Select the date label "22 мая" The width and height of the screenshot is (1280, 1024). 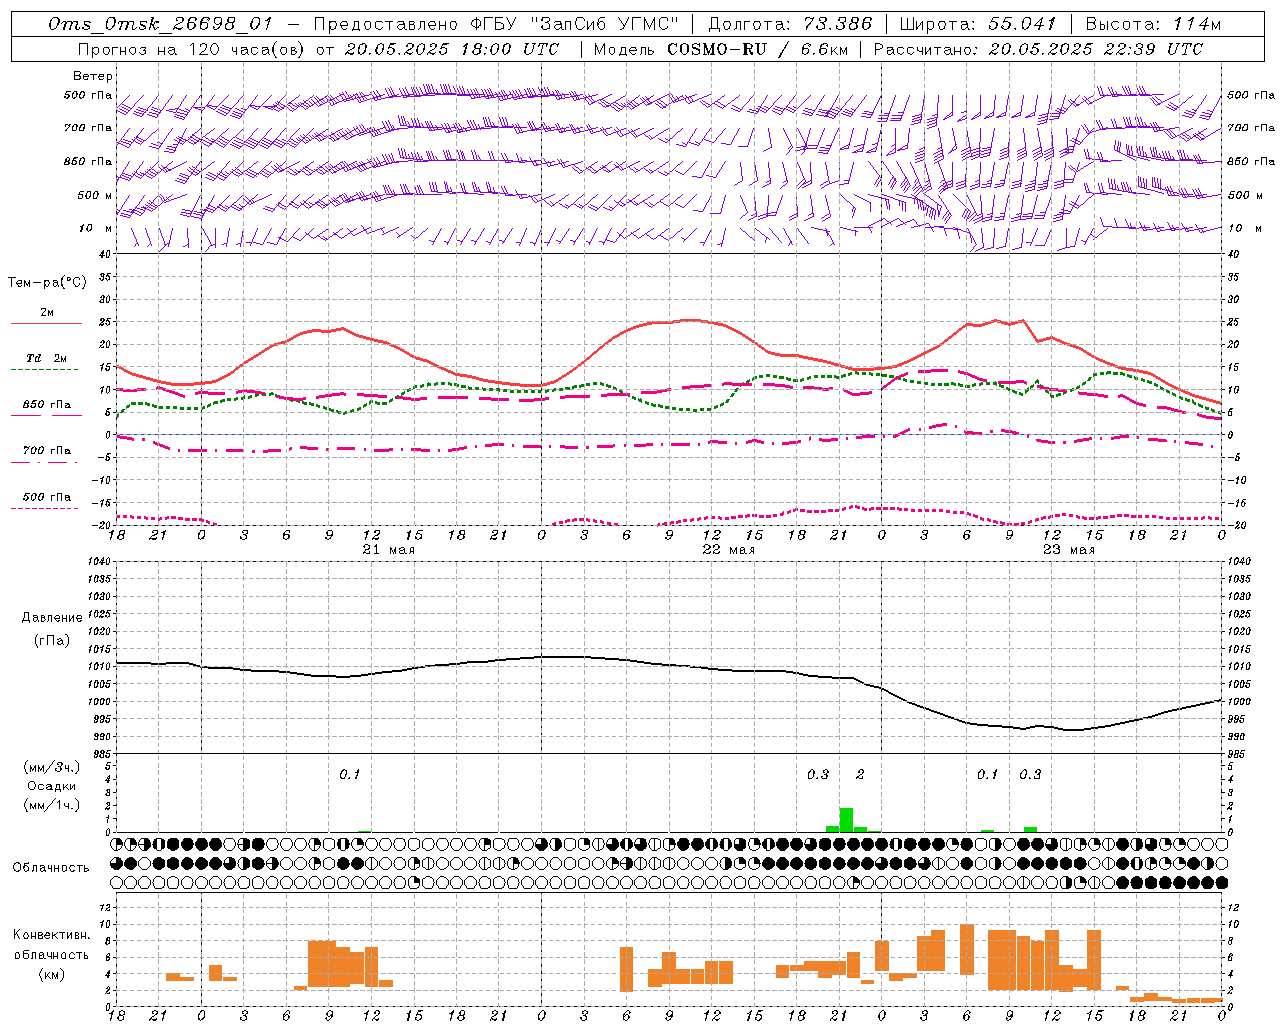[728, 550]
